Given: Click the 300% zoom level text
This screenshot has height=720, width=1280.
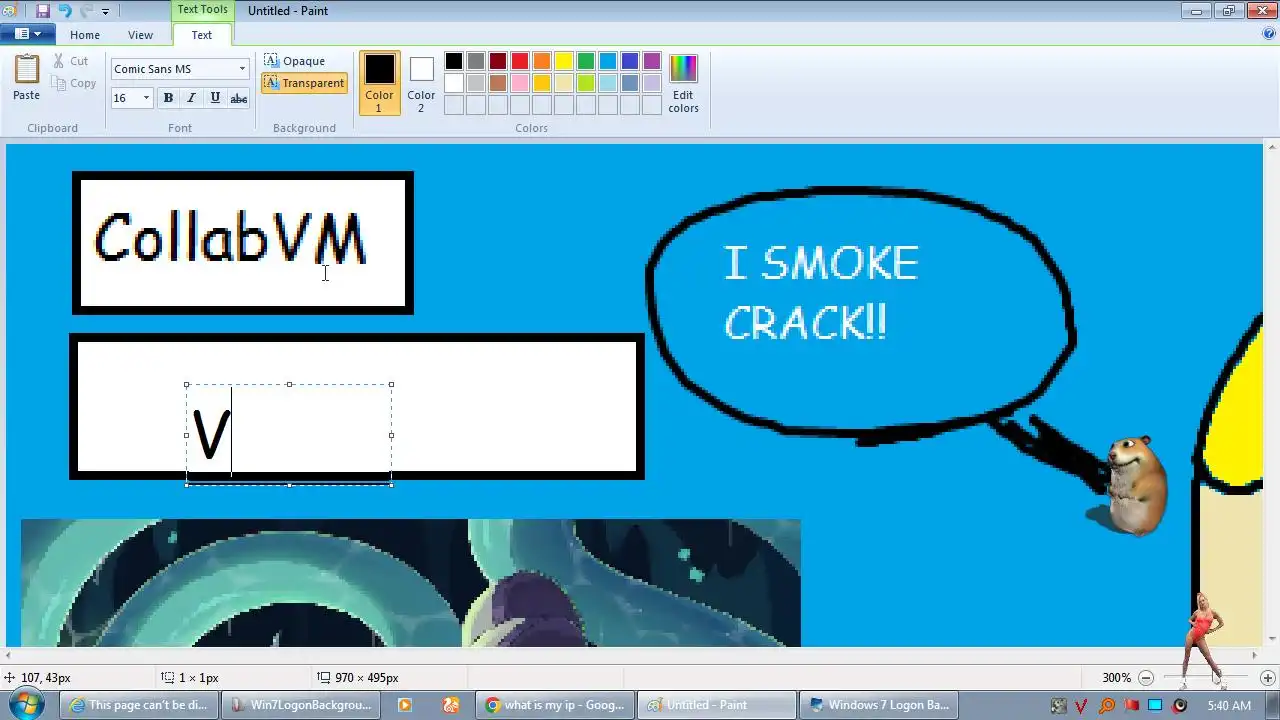Looking at the screenshot, I should point(1117,678).
